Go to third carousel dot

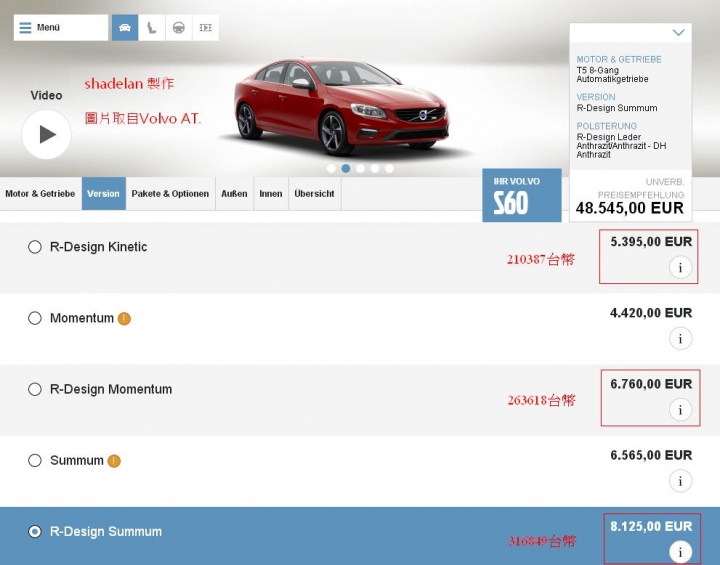[360, 169]
